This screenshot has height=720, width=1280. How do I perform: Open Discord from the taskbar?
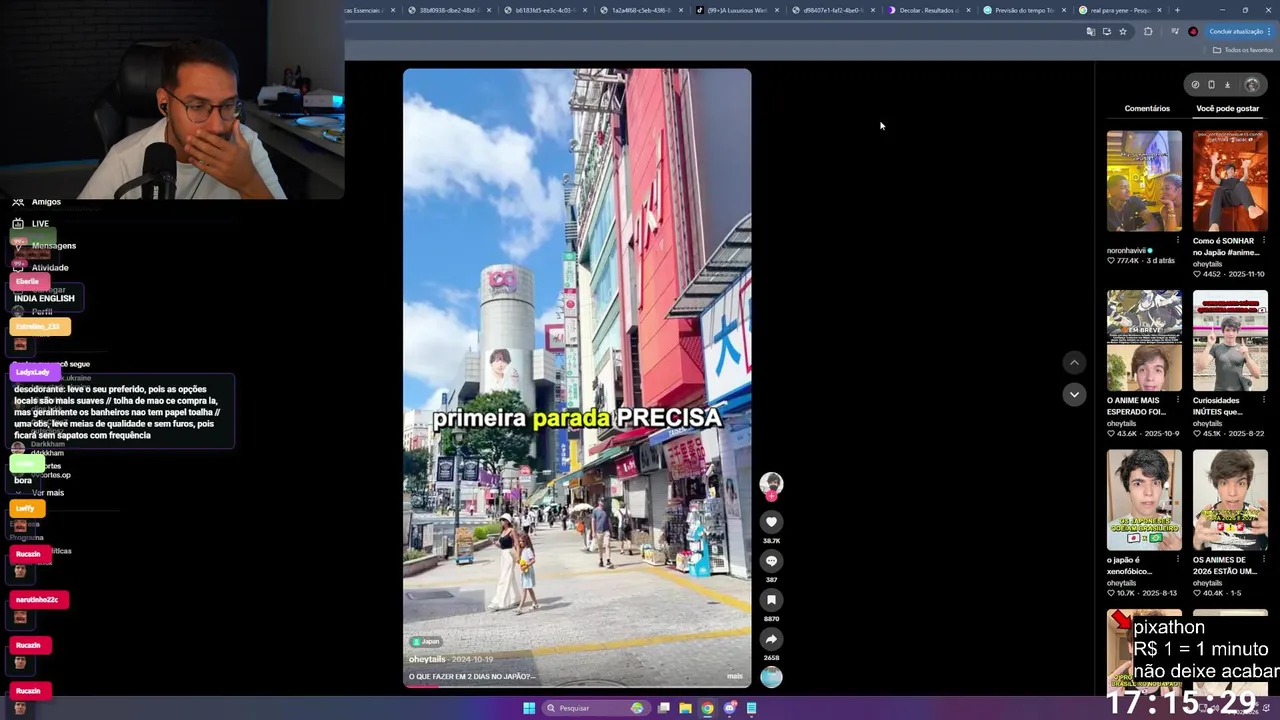point(729,708)
